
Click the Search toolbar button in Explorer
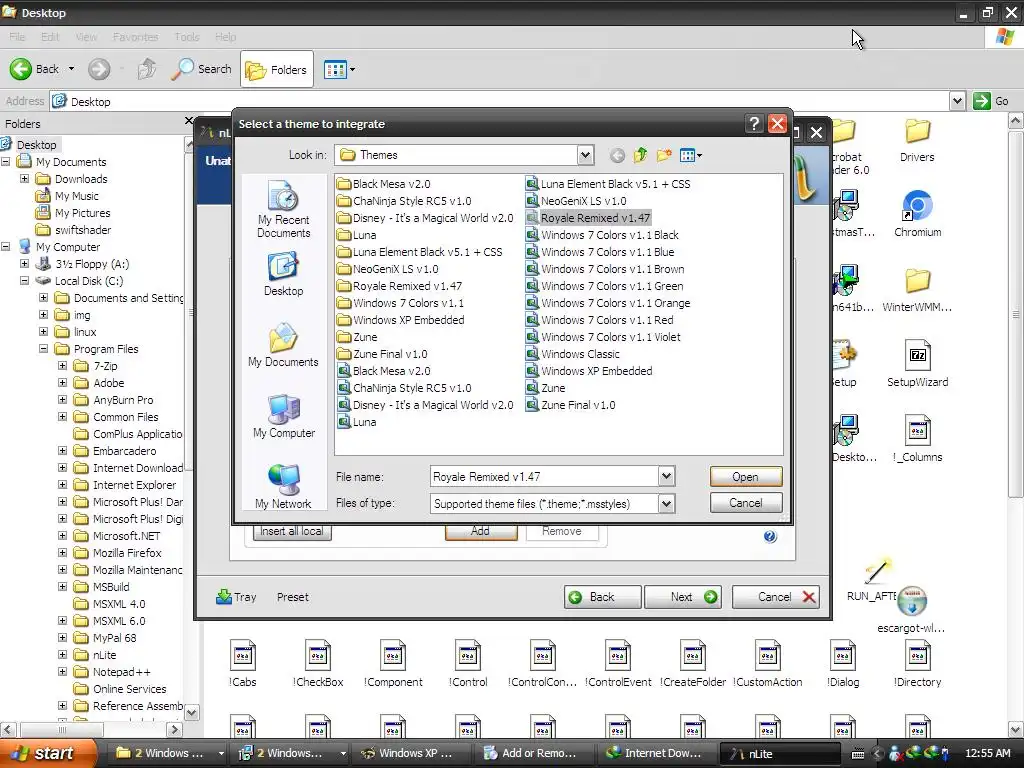pos(202,69)
